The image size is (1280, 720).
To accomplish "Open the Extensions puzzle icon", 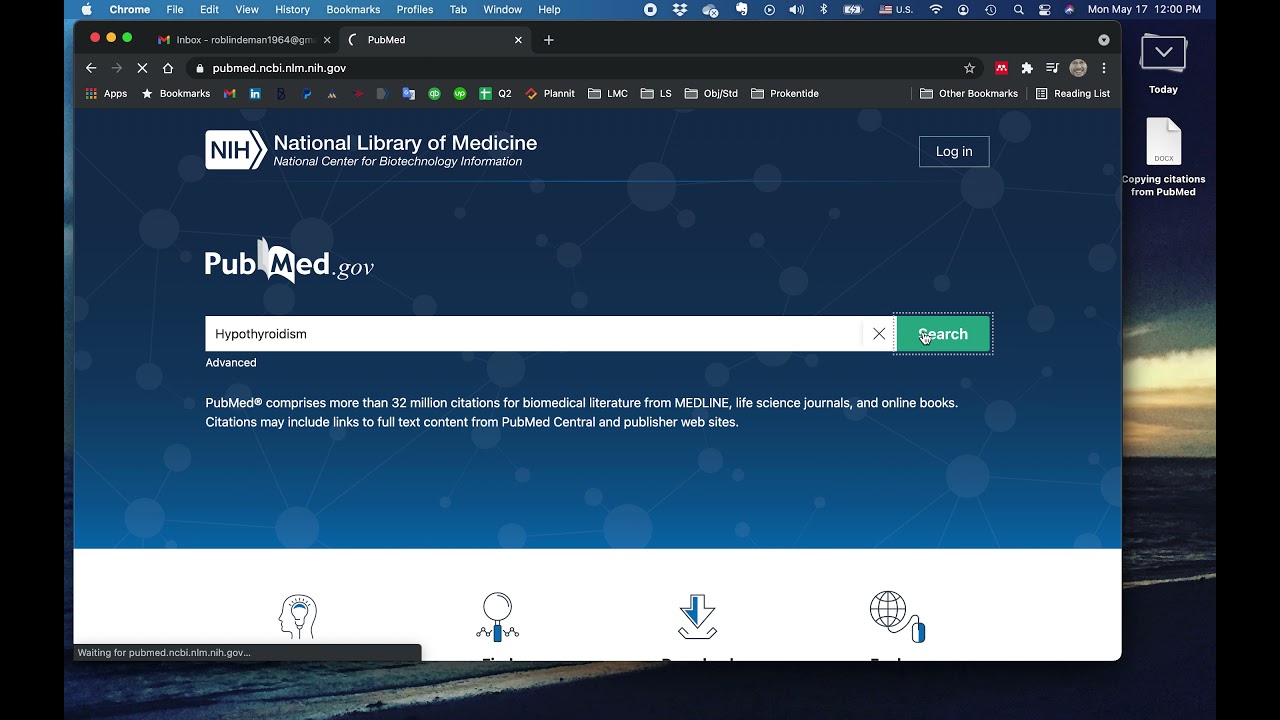I will point(1026,68).
